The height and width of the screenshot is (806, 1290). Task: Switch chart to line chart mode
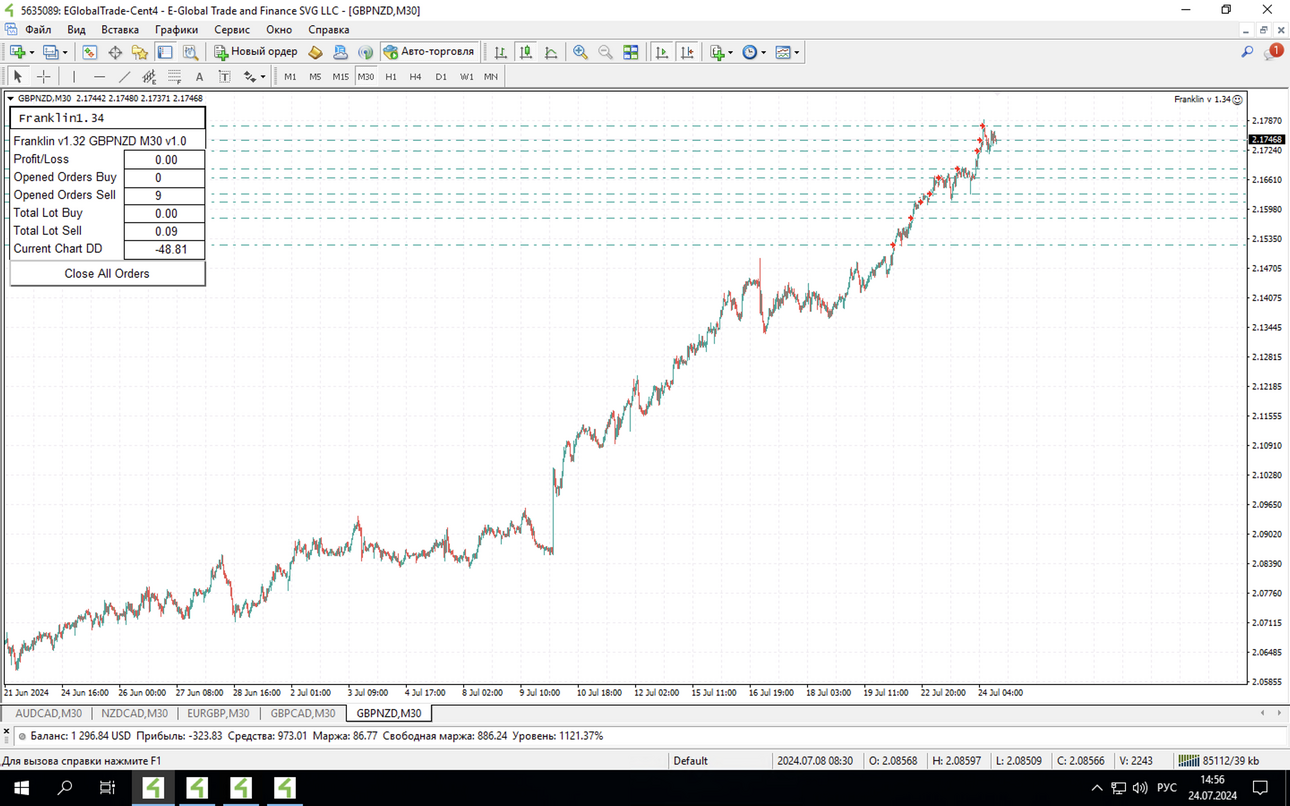pyautogui.click(x=551, y=52)
